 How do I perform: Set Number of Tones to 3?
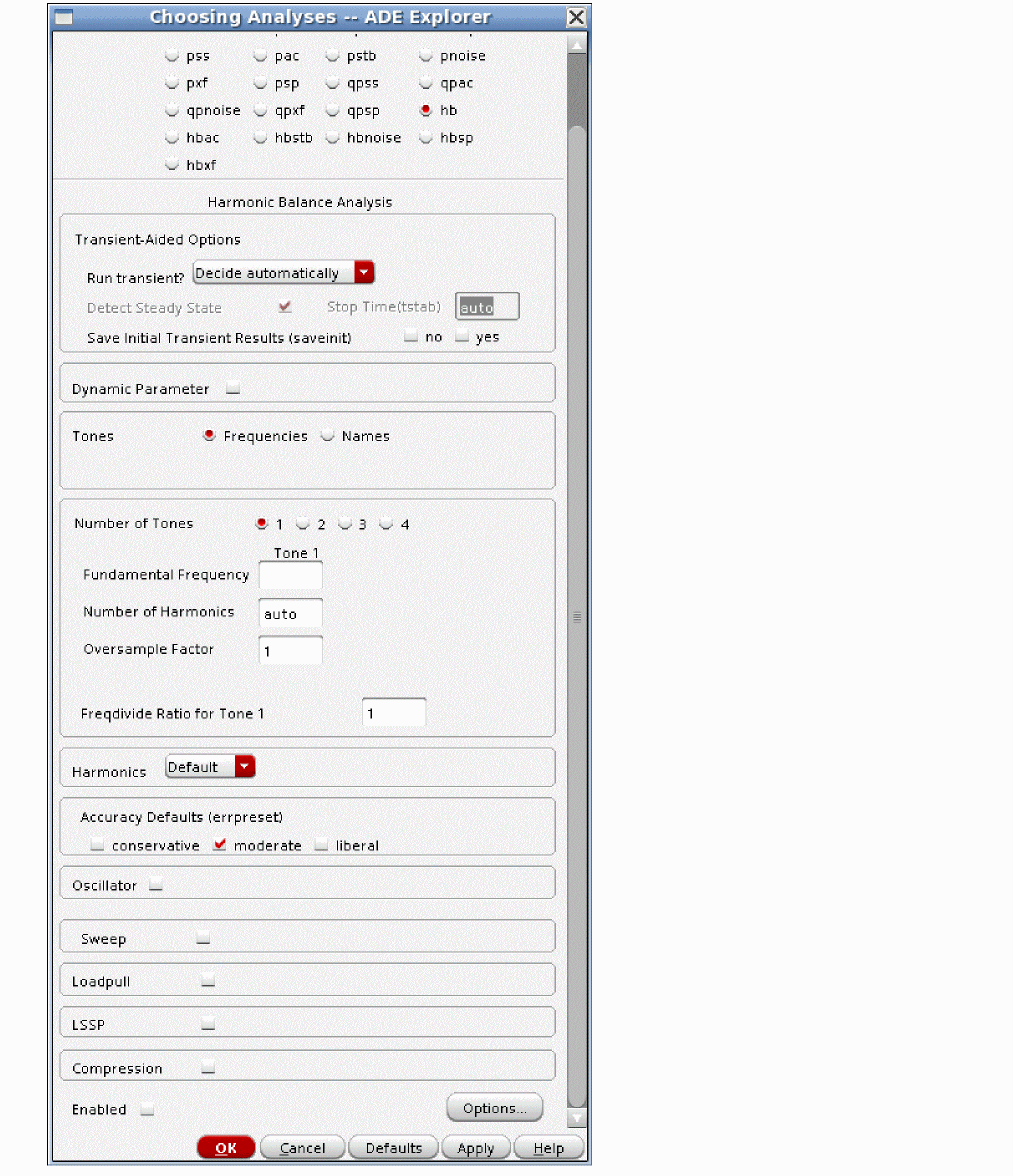345,524
